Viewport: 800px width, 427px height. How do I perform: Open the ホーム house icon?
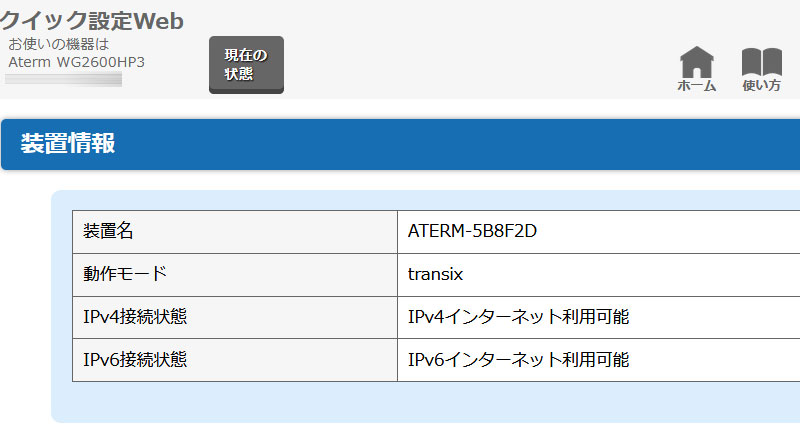point(696,62)
